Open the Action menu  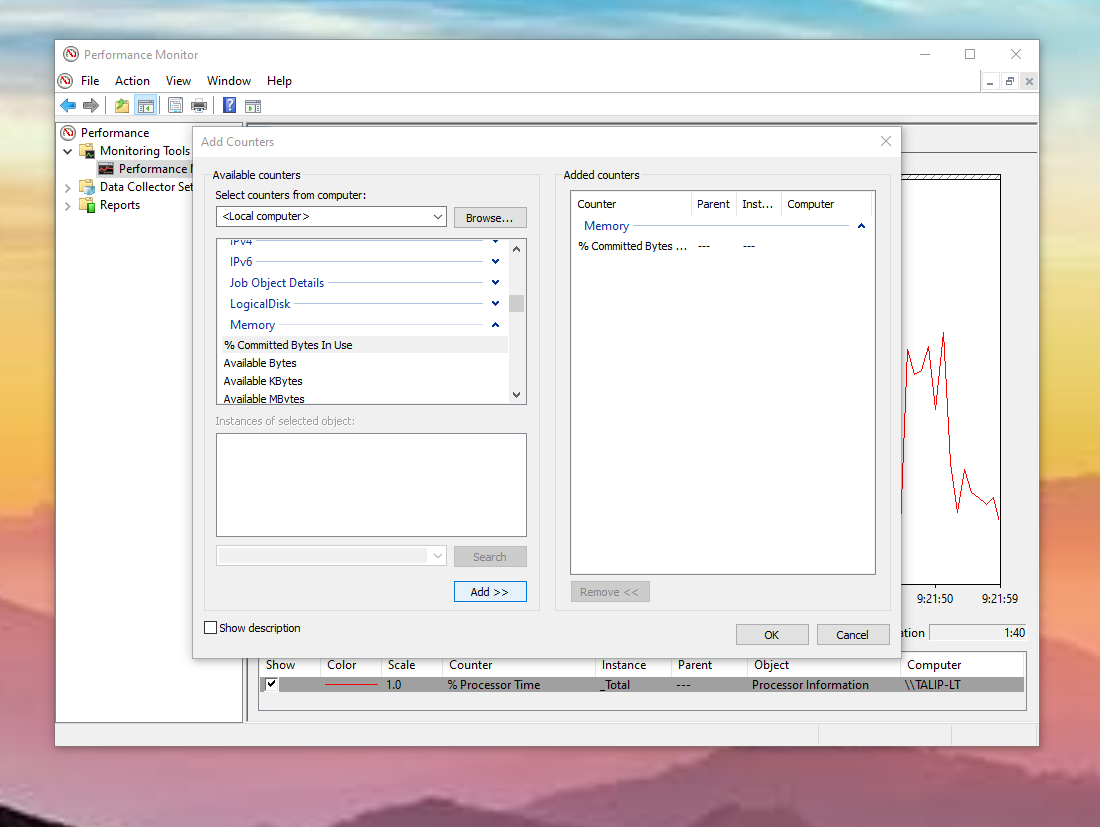click(x=132, y=81)
